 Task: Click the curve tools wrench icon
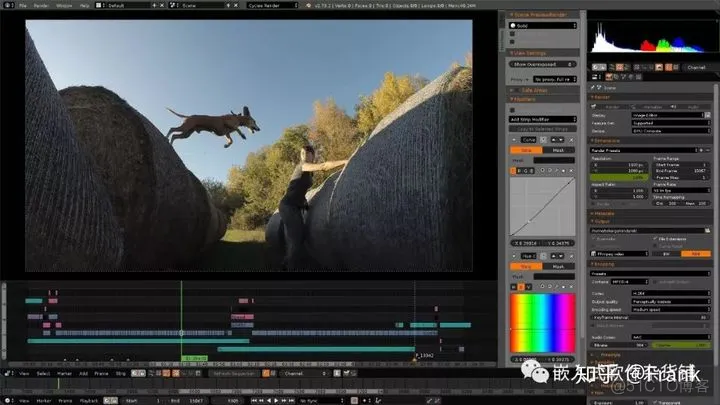[557, 170]
